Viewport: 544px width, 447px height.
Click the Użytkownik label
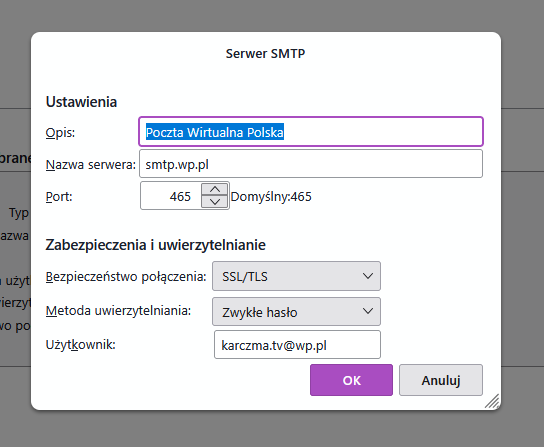[80, 345]
